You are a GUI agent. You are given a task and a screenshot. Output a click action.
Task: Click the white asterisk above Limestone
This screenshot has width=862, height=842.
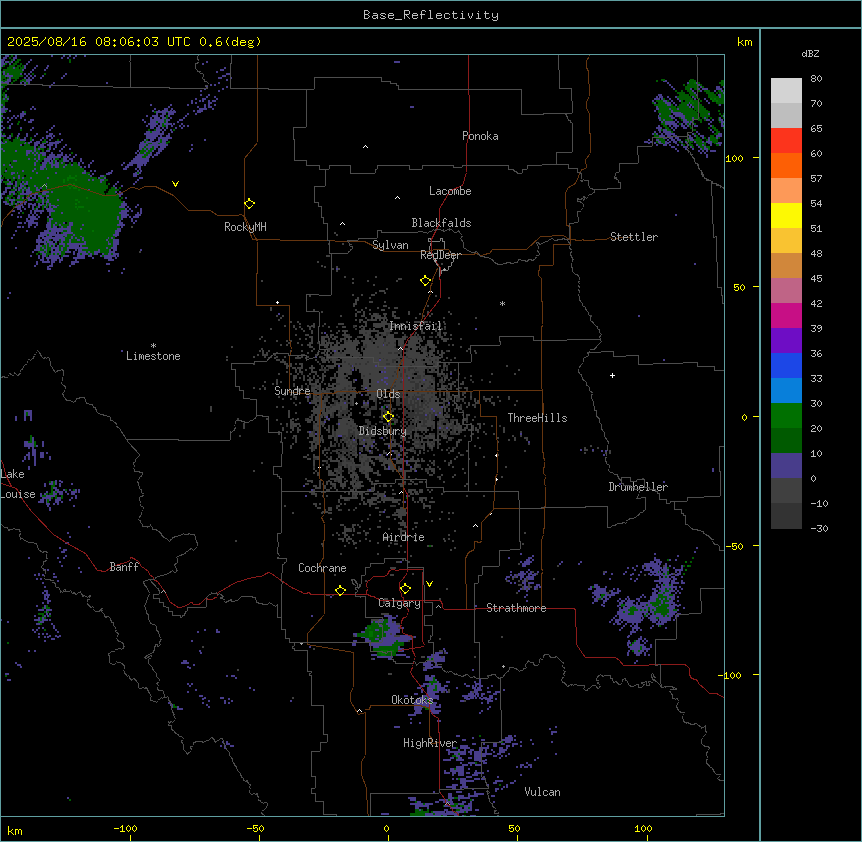pyautogui.click(x=153, y=346)
